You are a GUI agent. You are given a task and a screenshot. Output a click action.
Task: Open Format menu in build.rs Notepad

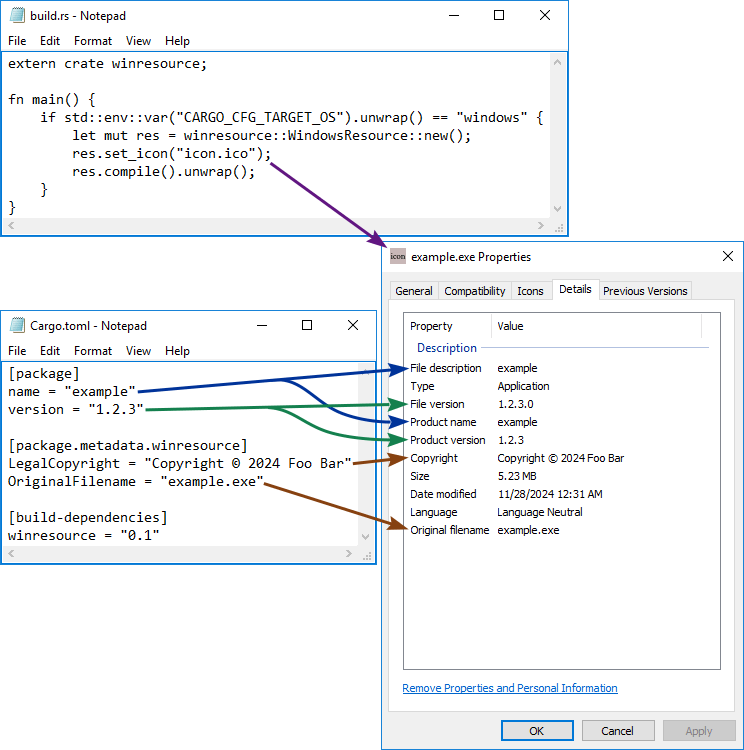click(93, 41)
